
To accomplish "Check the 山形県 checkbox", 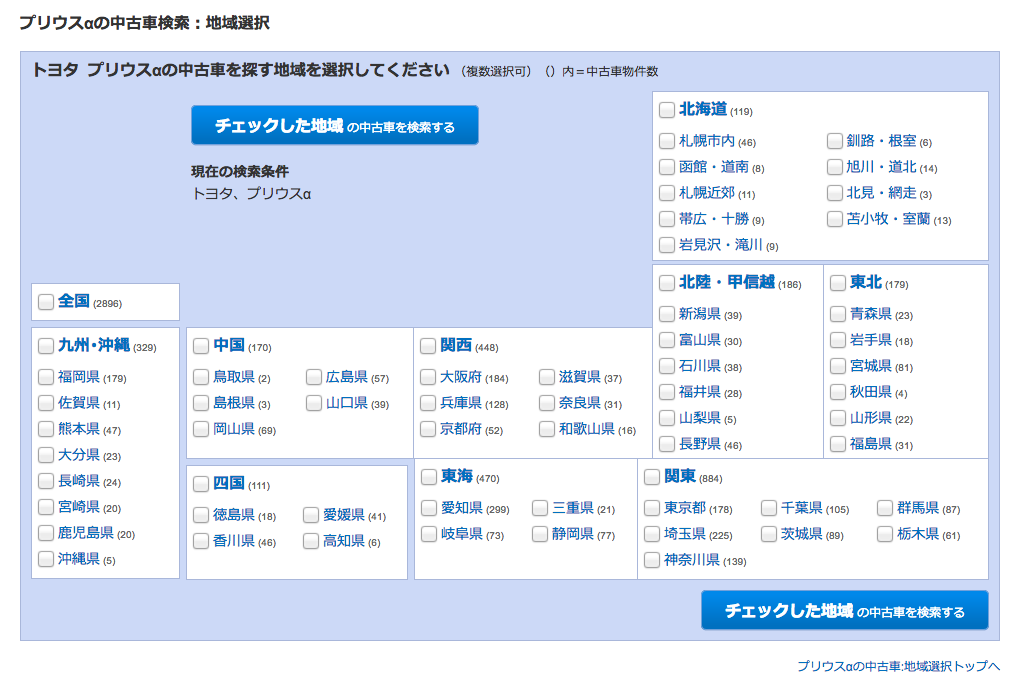I will pos(838,418).
